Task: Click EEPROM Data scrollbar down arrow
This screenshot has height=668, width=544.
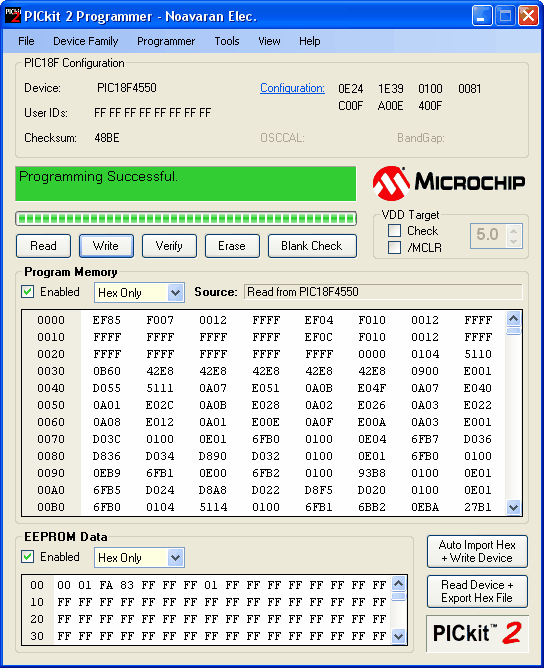Action: (398, 636)
